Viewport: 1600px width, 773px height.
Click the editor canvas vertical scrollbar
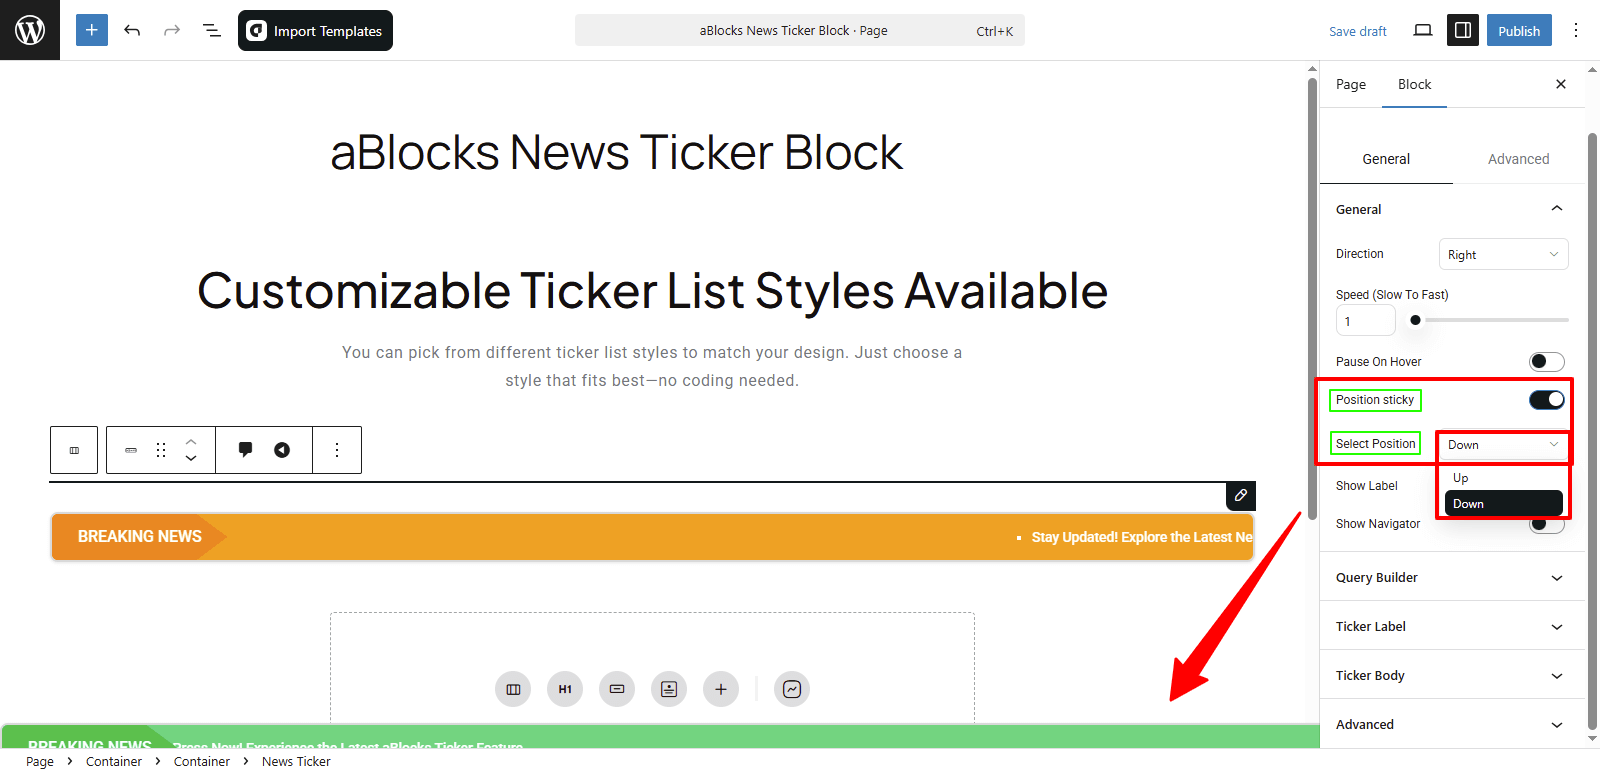coord(1312,300)
